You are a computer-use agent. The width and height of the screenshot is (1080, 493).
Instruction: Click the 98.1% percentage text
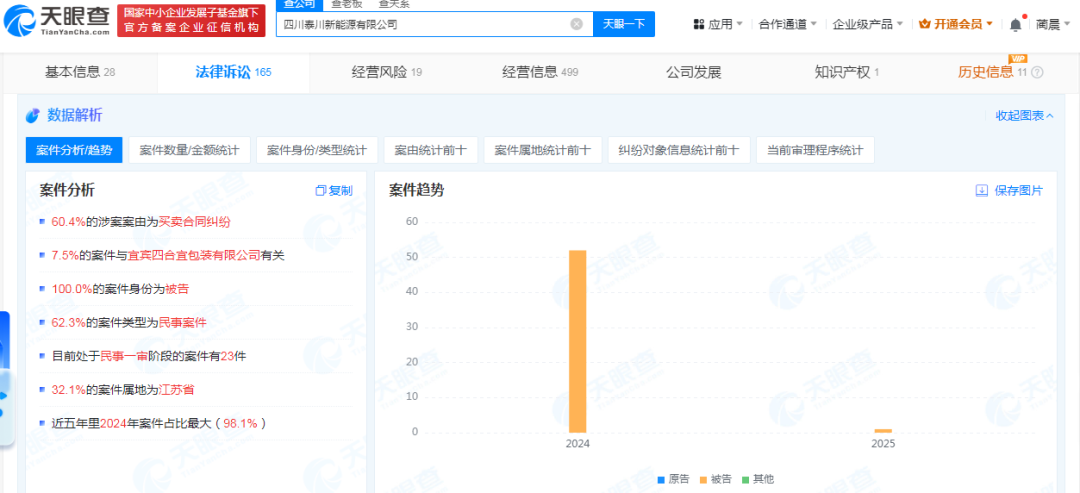click(240, 423)
